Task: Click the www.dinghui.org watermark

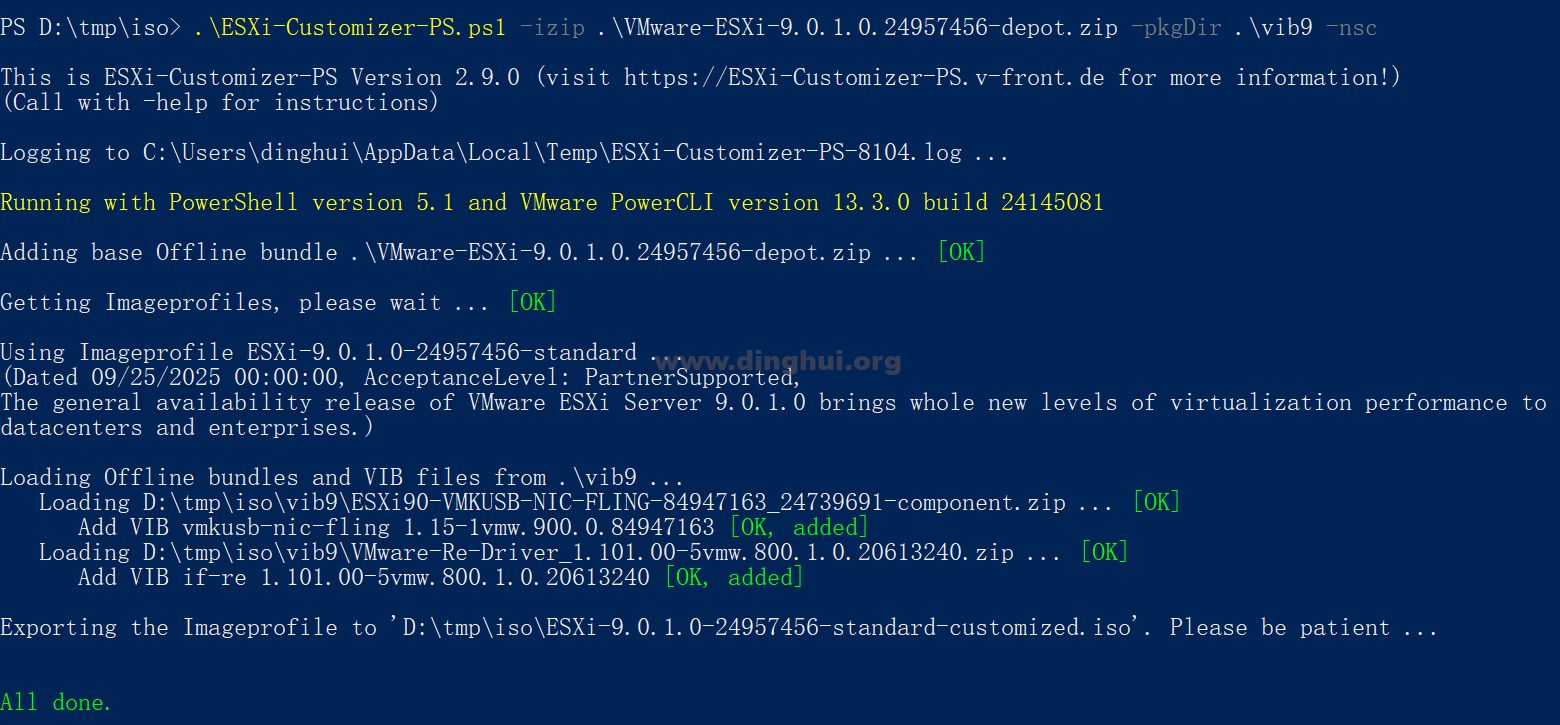Action: [778, 362]
